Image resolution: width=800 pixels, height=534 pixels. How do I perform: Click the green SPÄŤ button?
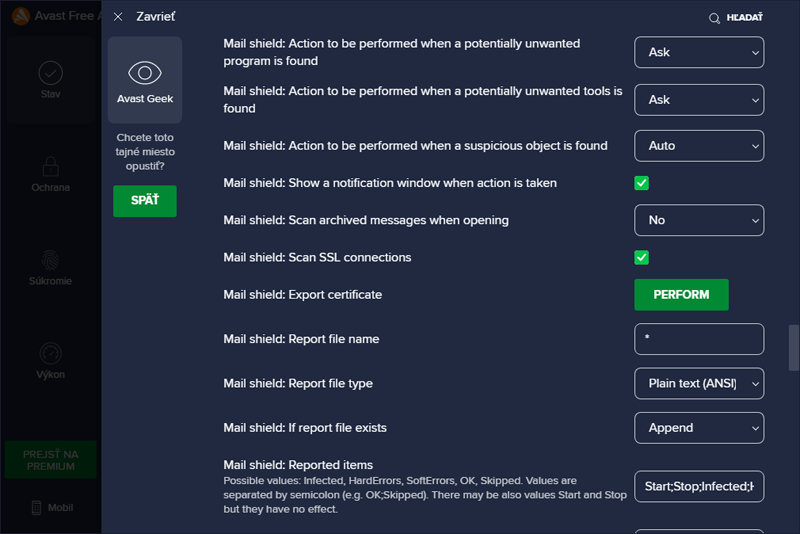click(145, 201)
